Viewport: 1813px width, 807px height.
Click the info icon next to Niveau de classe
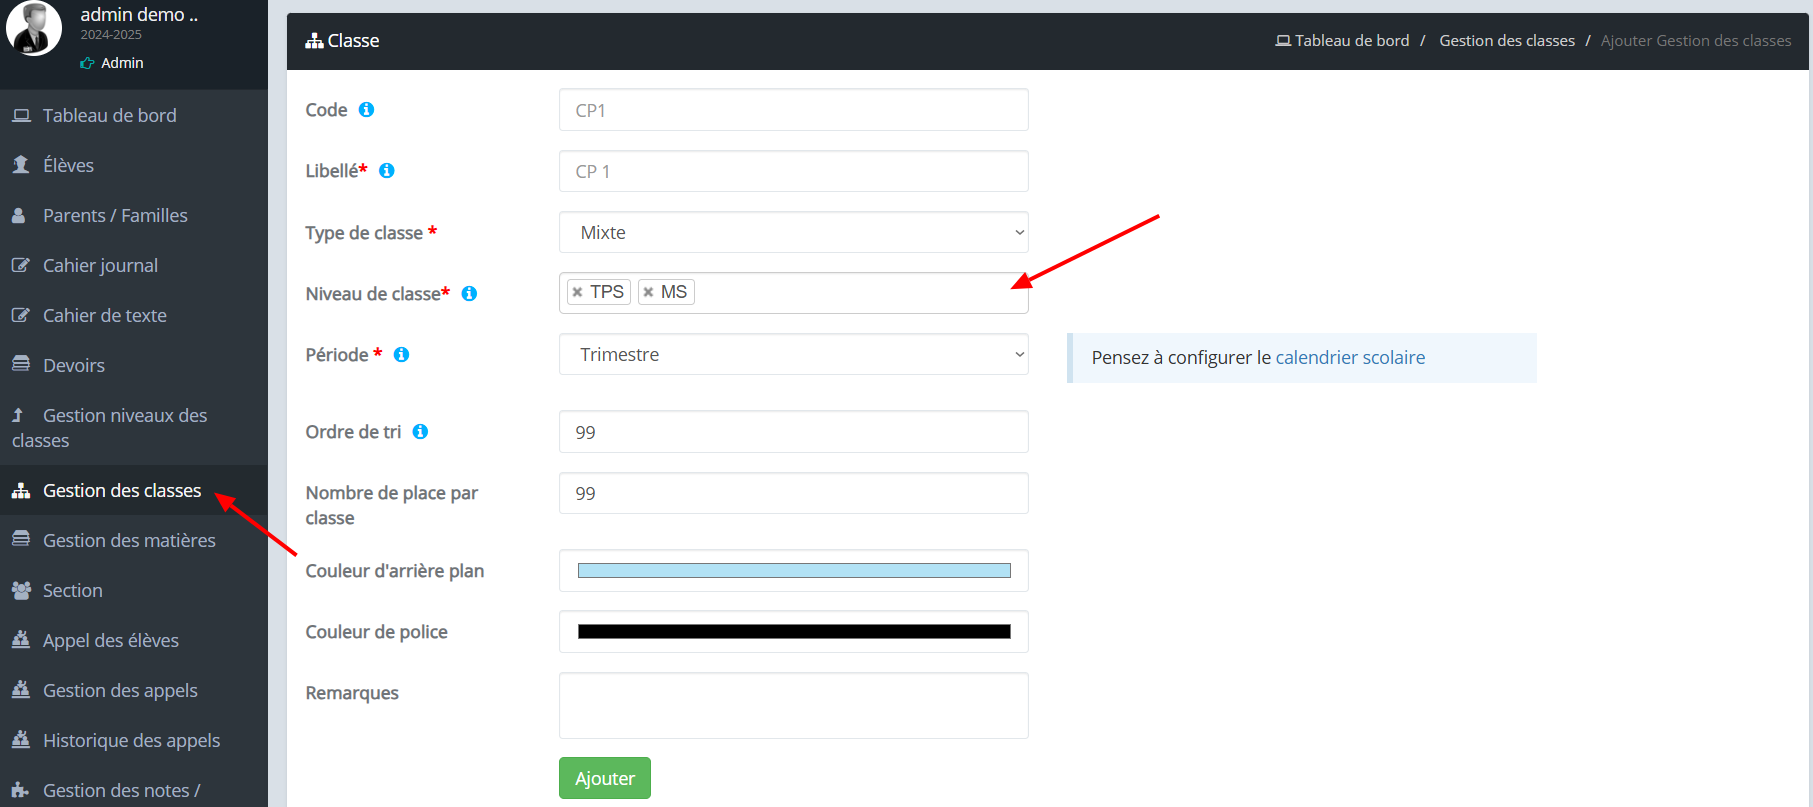click(469, 294)
